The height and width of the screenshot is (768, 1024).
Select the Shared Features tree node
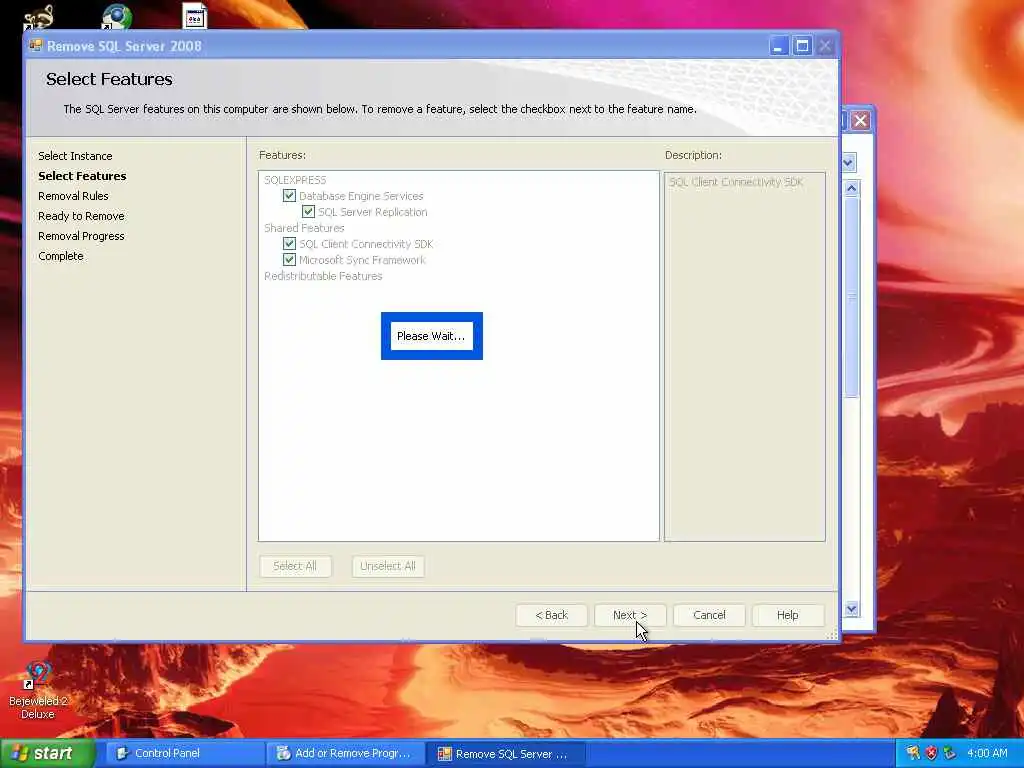pyautogui.click(x=304, y=228)
